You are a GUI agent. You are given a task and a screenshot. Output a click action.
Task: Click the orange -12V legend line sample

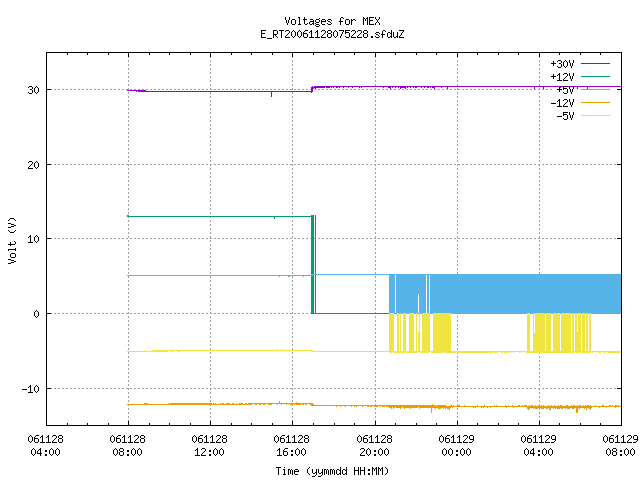click(x=595, y=102)
